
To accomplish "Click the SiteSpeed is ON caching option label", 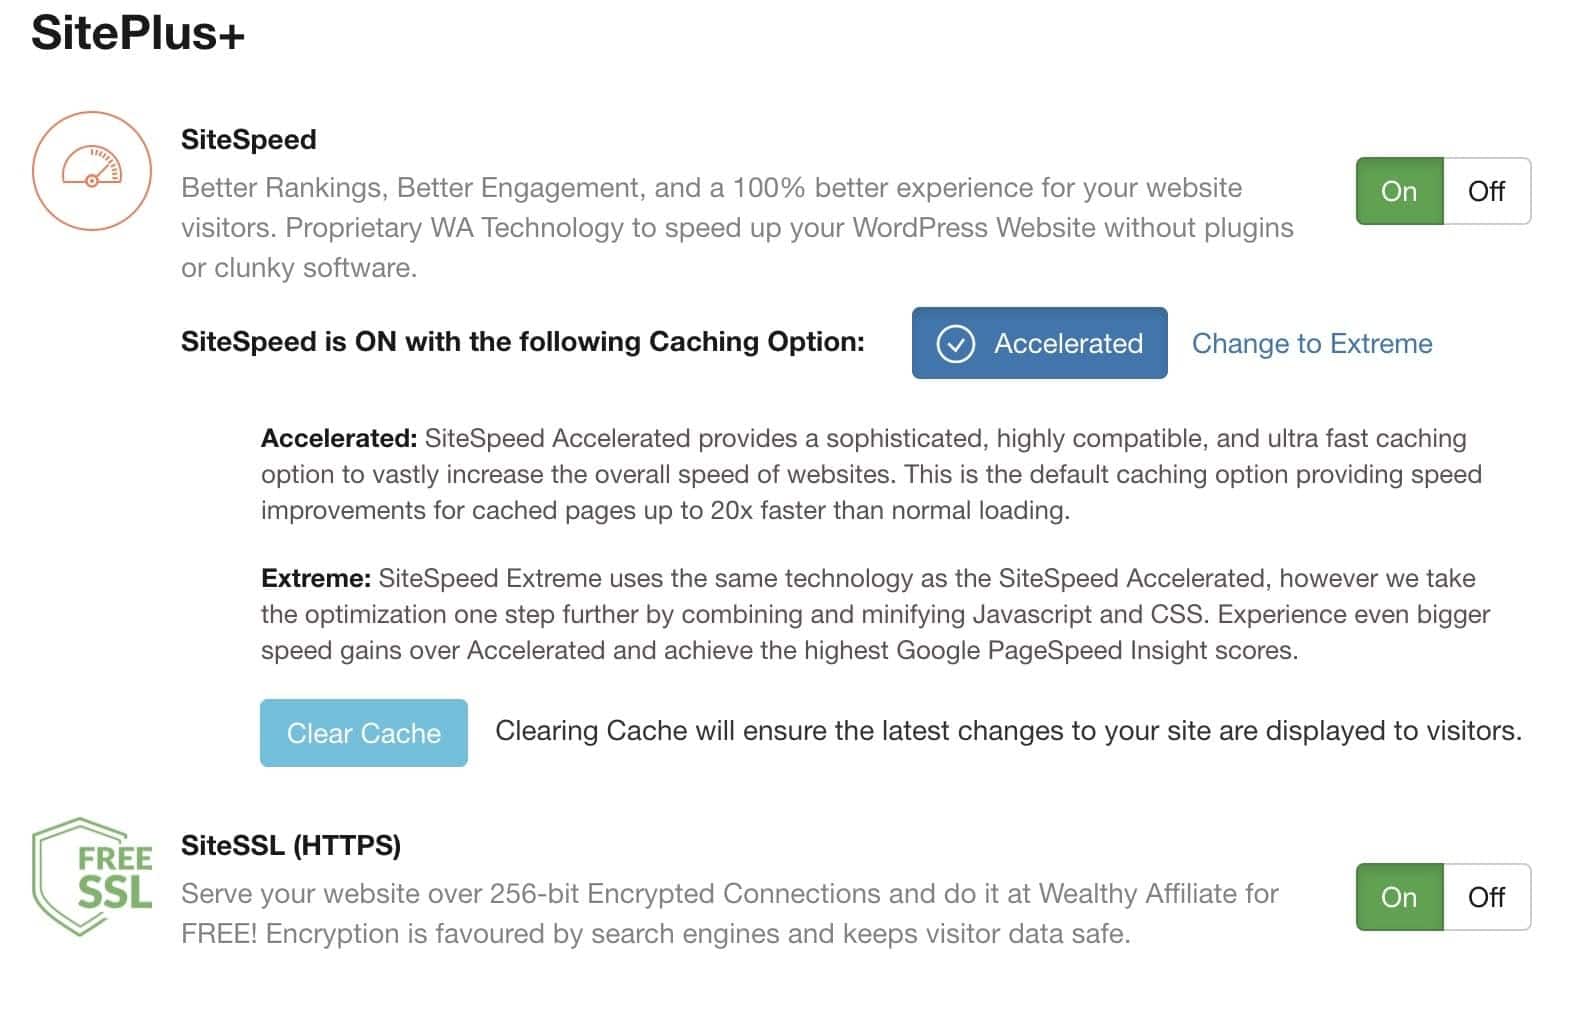I will 523,342.
